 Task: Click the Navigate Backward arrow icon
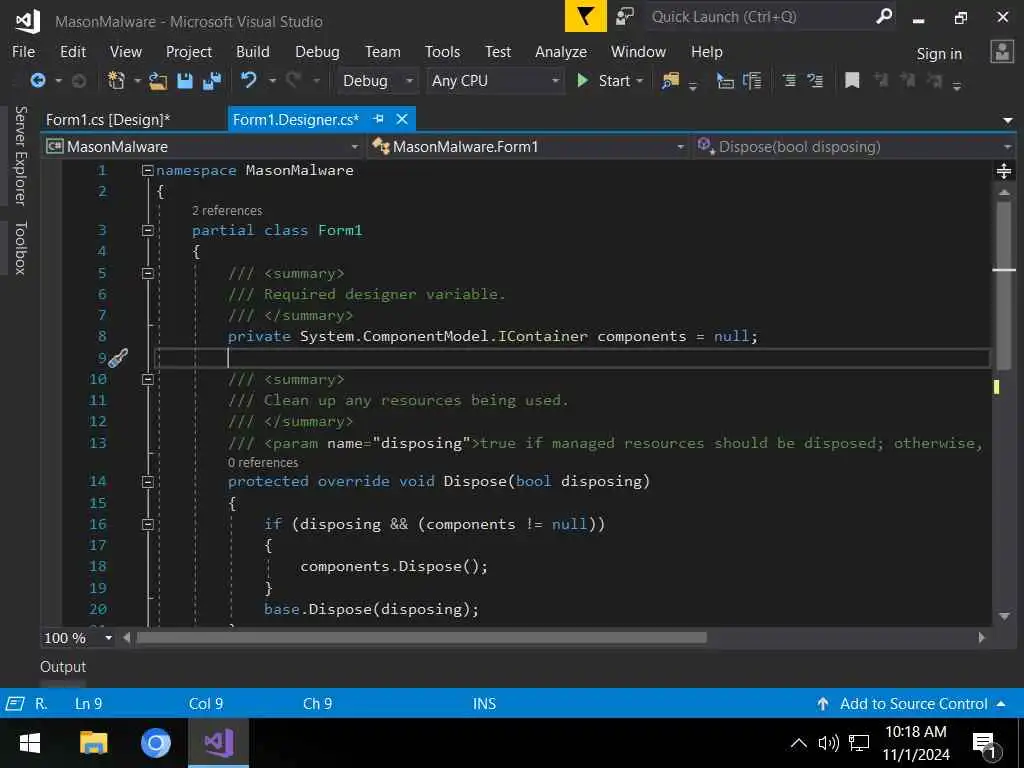point(38,80)
